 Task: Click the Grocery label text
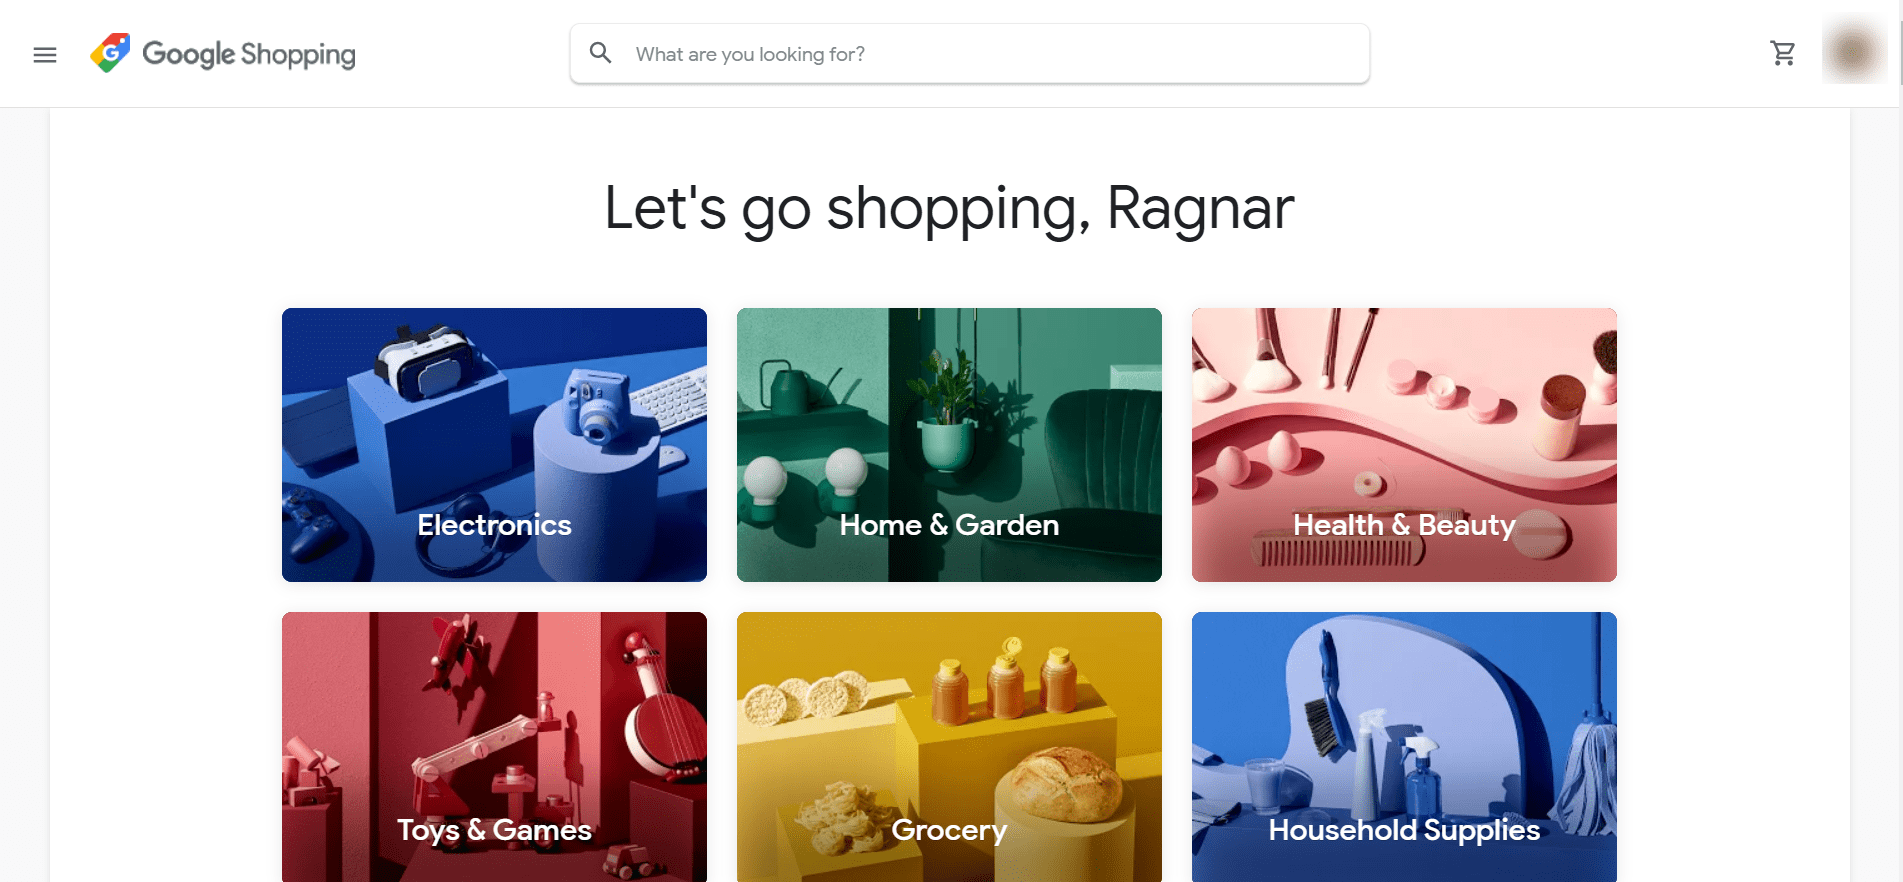tap(949, 831)
